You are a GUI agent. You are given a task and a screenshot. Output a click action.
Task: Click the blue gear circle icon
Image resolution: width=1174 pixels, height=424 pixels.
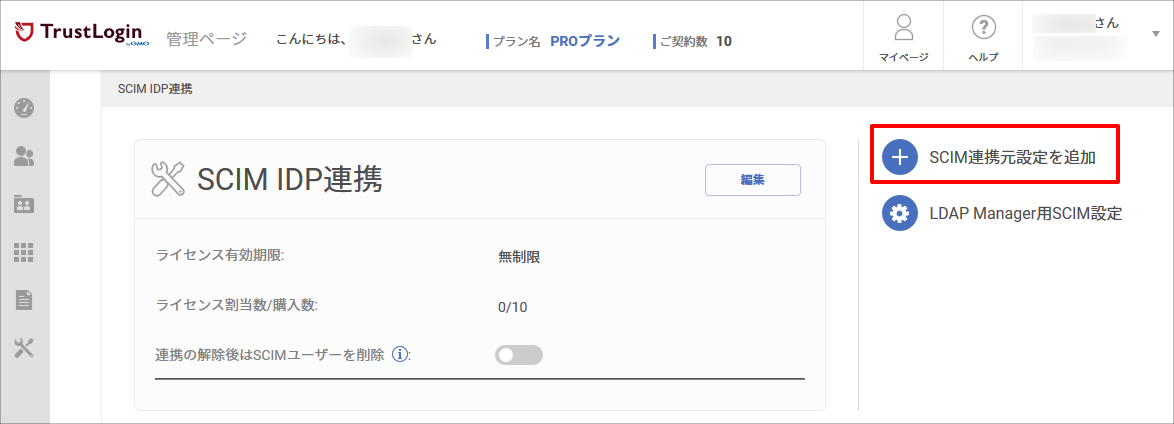click(x=900, y=213)
